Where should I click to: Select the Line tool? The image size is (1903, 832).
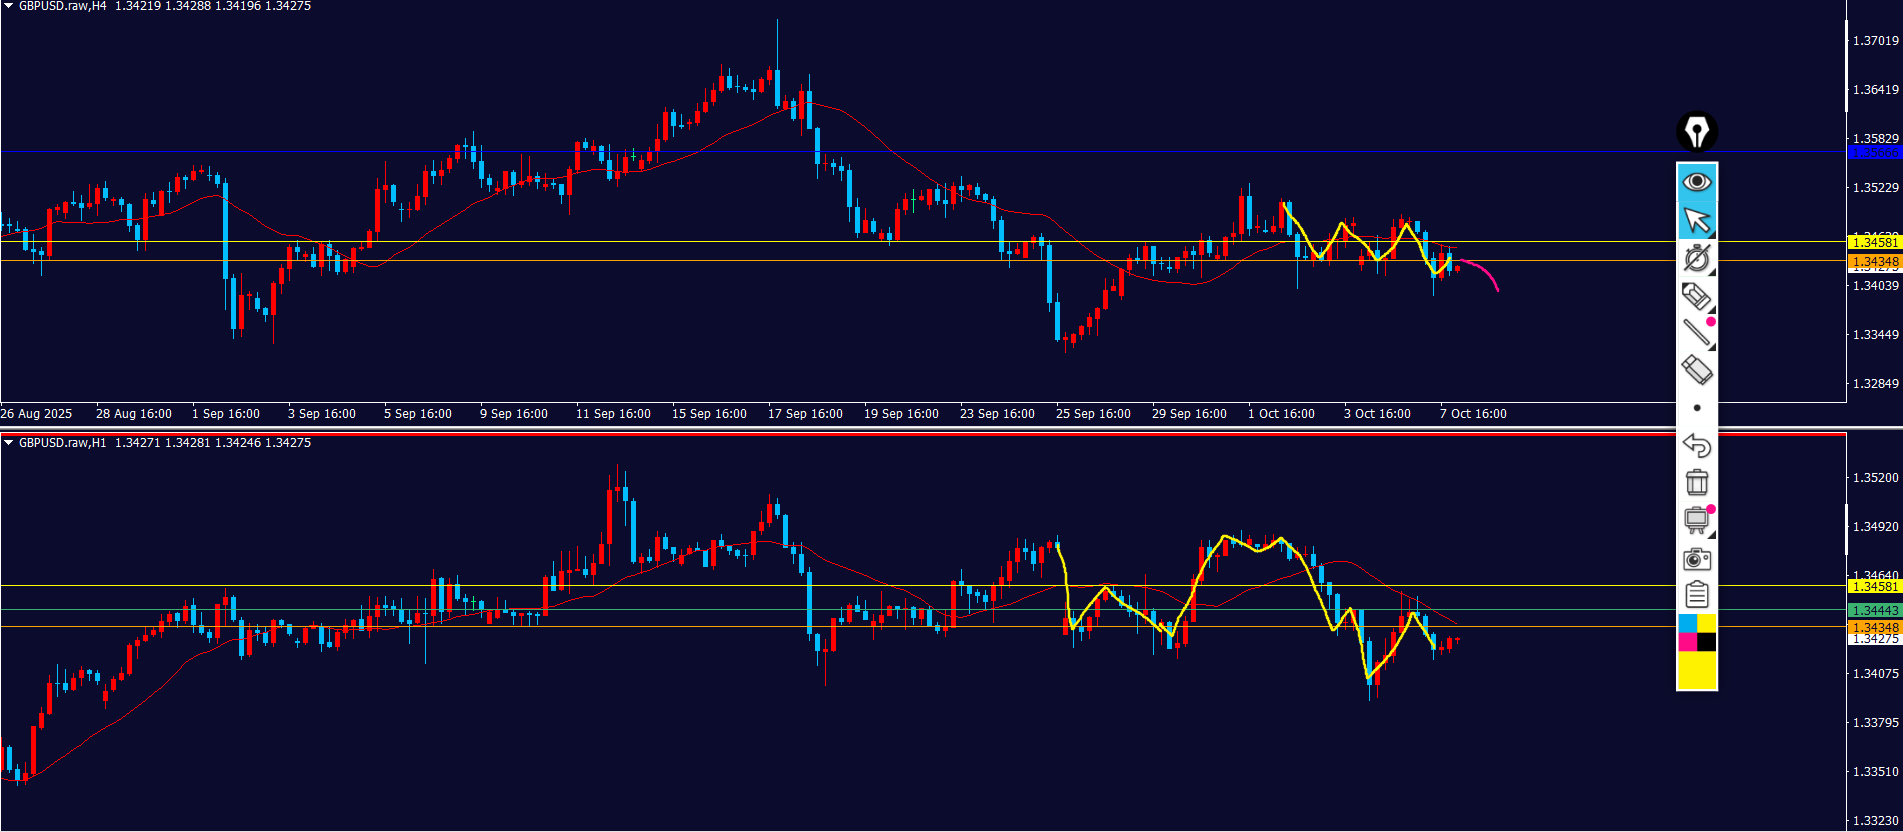[1696, 333]
